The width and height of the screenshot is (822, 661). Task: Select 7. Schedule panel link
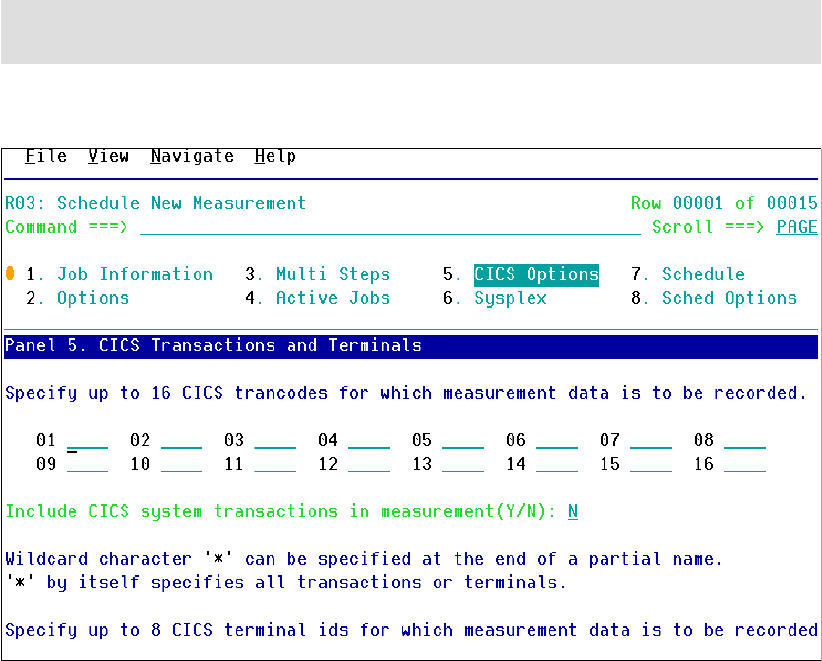(688, 274)
